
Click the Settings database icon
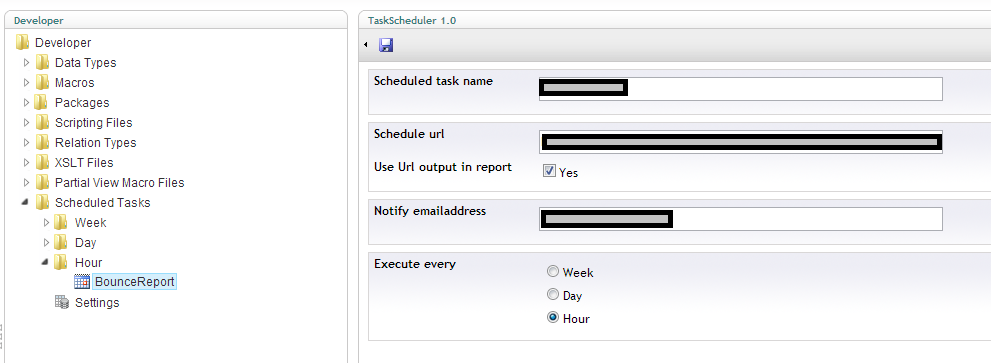point(62,302)
